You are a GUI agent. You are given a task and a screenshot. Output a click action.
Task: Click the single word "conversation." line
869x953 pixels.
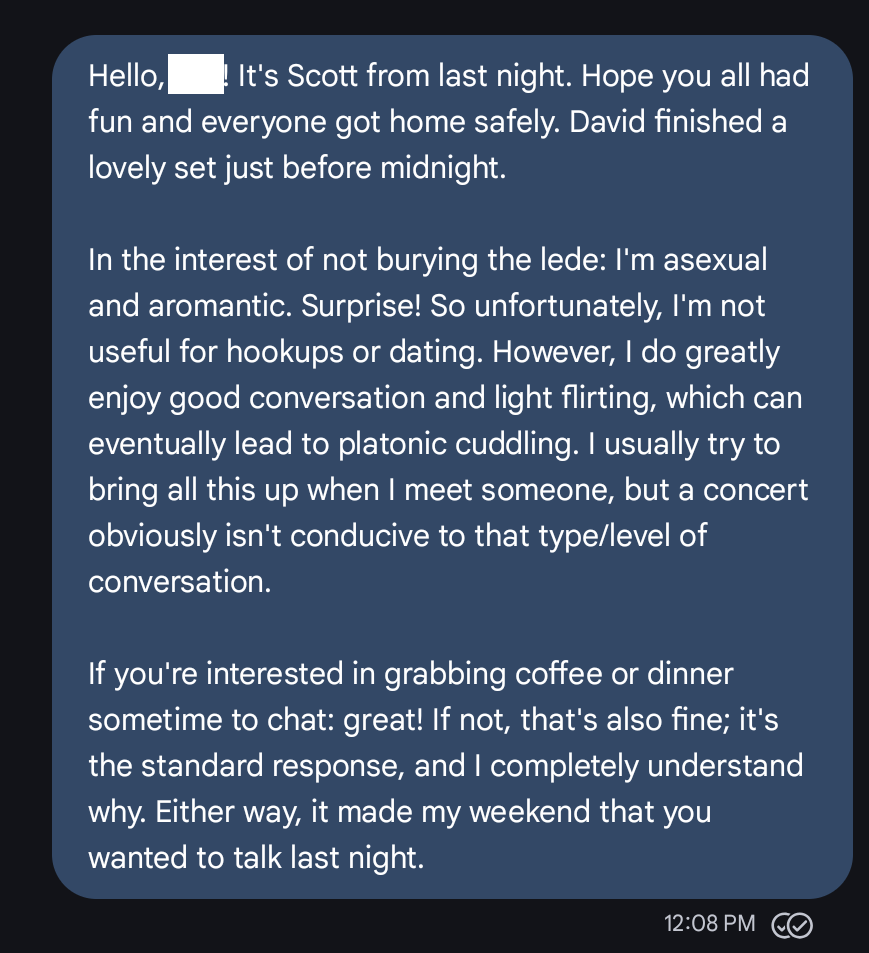(180, 582)
